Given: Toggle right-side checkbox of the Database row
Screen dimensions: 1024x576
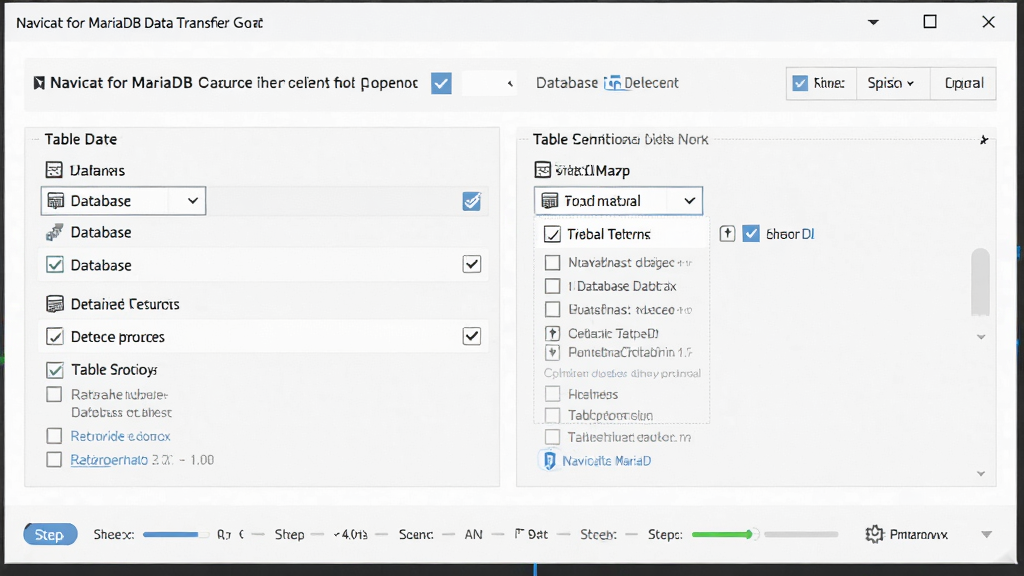Looking at the screenshot, I should click(472, 264).
